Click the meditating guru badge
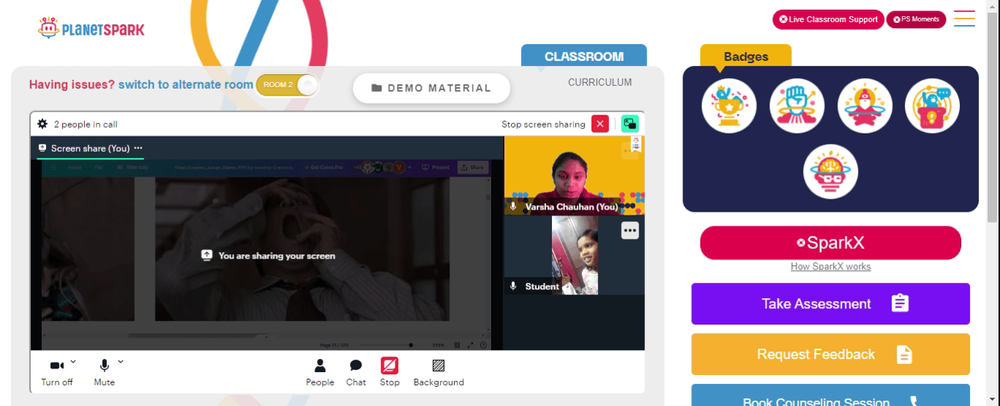The width and height of the screenshot is (1000, 406). point(864,106)
